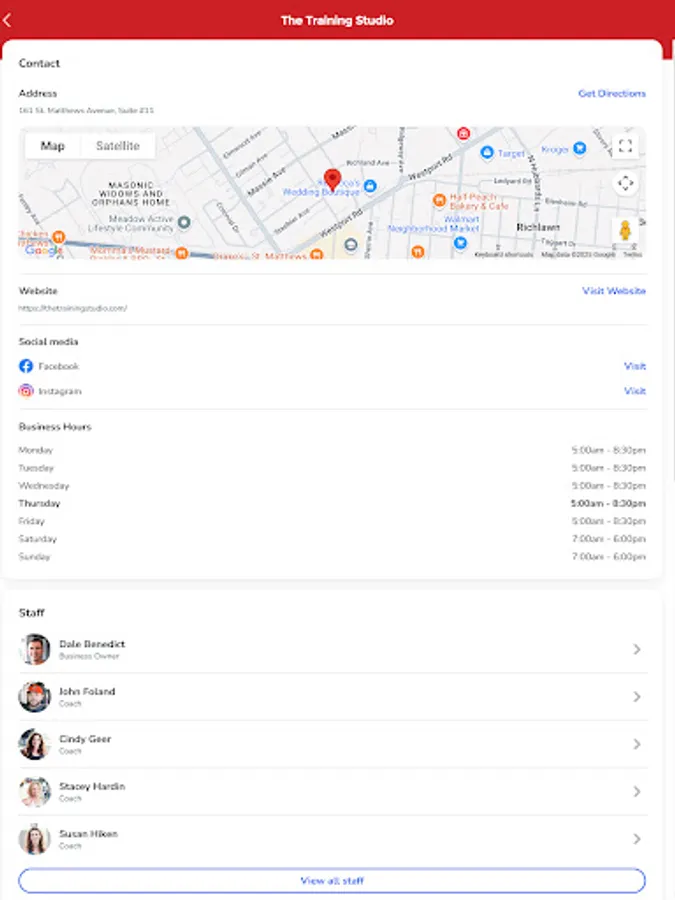Visit the Instagram page
The height and width of the screenshot is (900, 675).
pyautogui.click(x=635, y=391)
